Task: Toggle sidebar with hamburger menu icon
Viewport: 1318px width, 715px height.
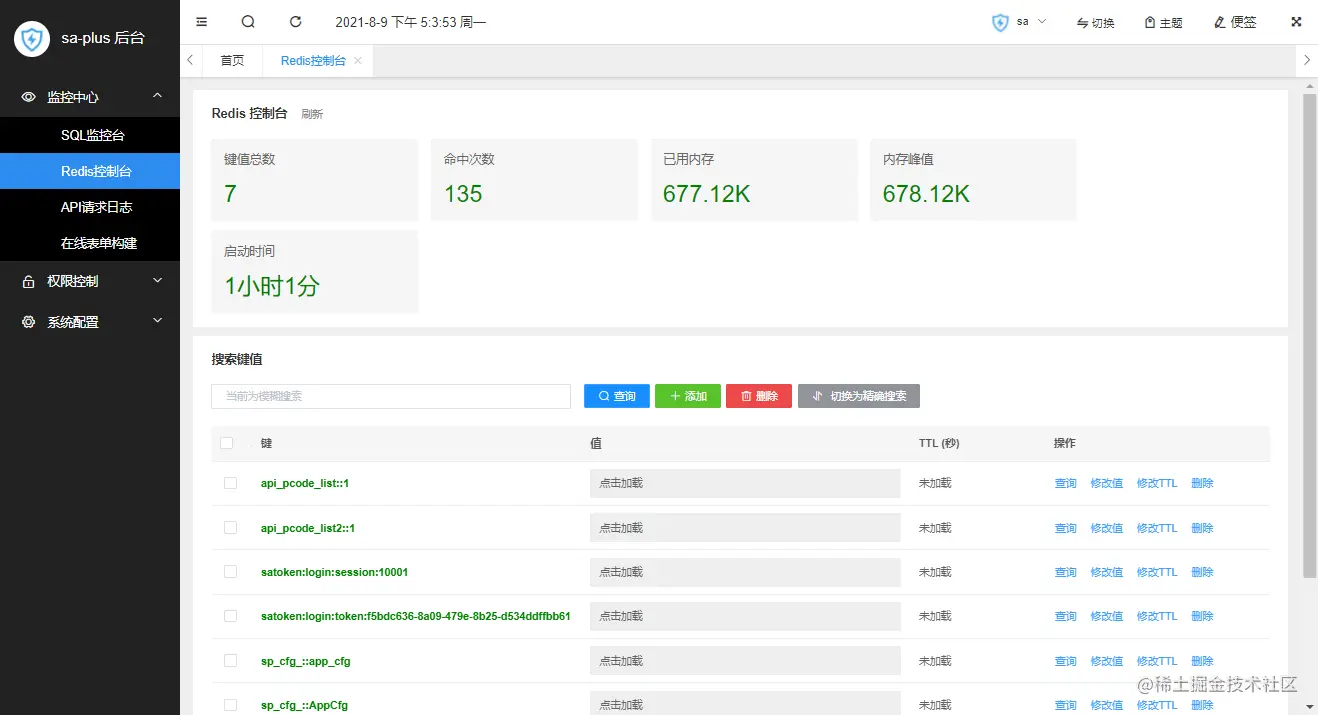Action: (x=202, y=21)
